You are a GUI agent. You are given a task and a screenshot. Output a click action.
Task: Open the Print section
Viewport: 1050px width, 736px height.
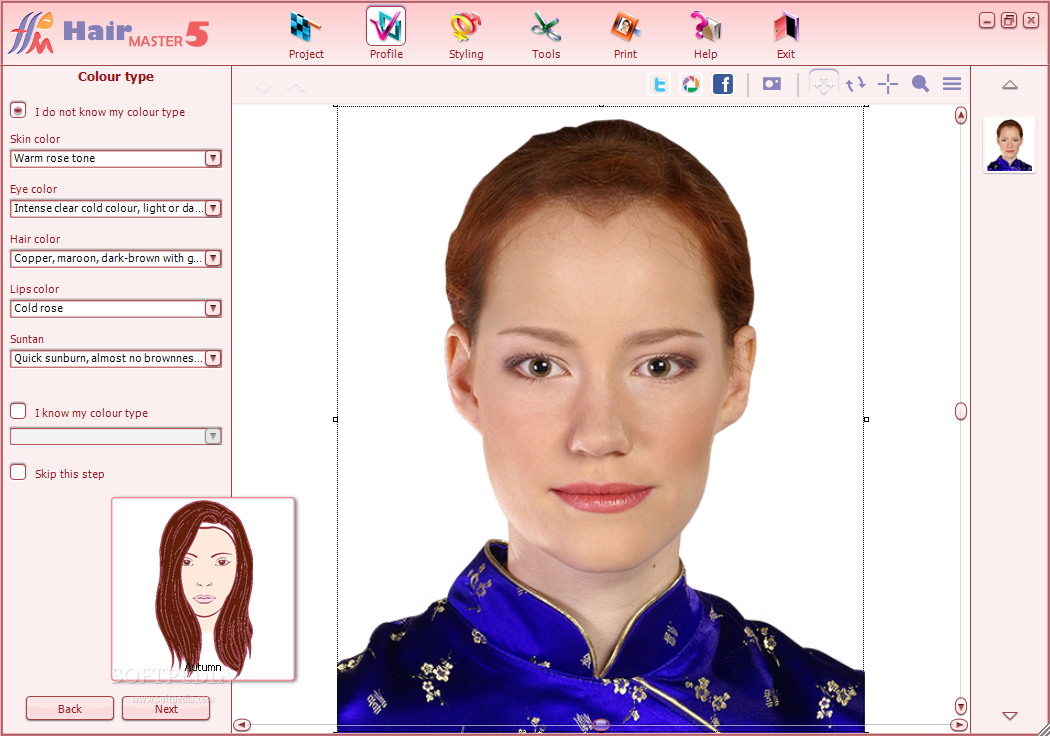tap(625, 36)
